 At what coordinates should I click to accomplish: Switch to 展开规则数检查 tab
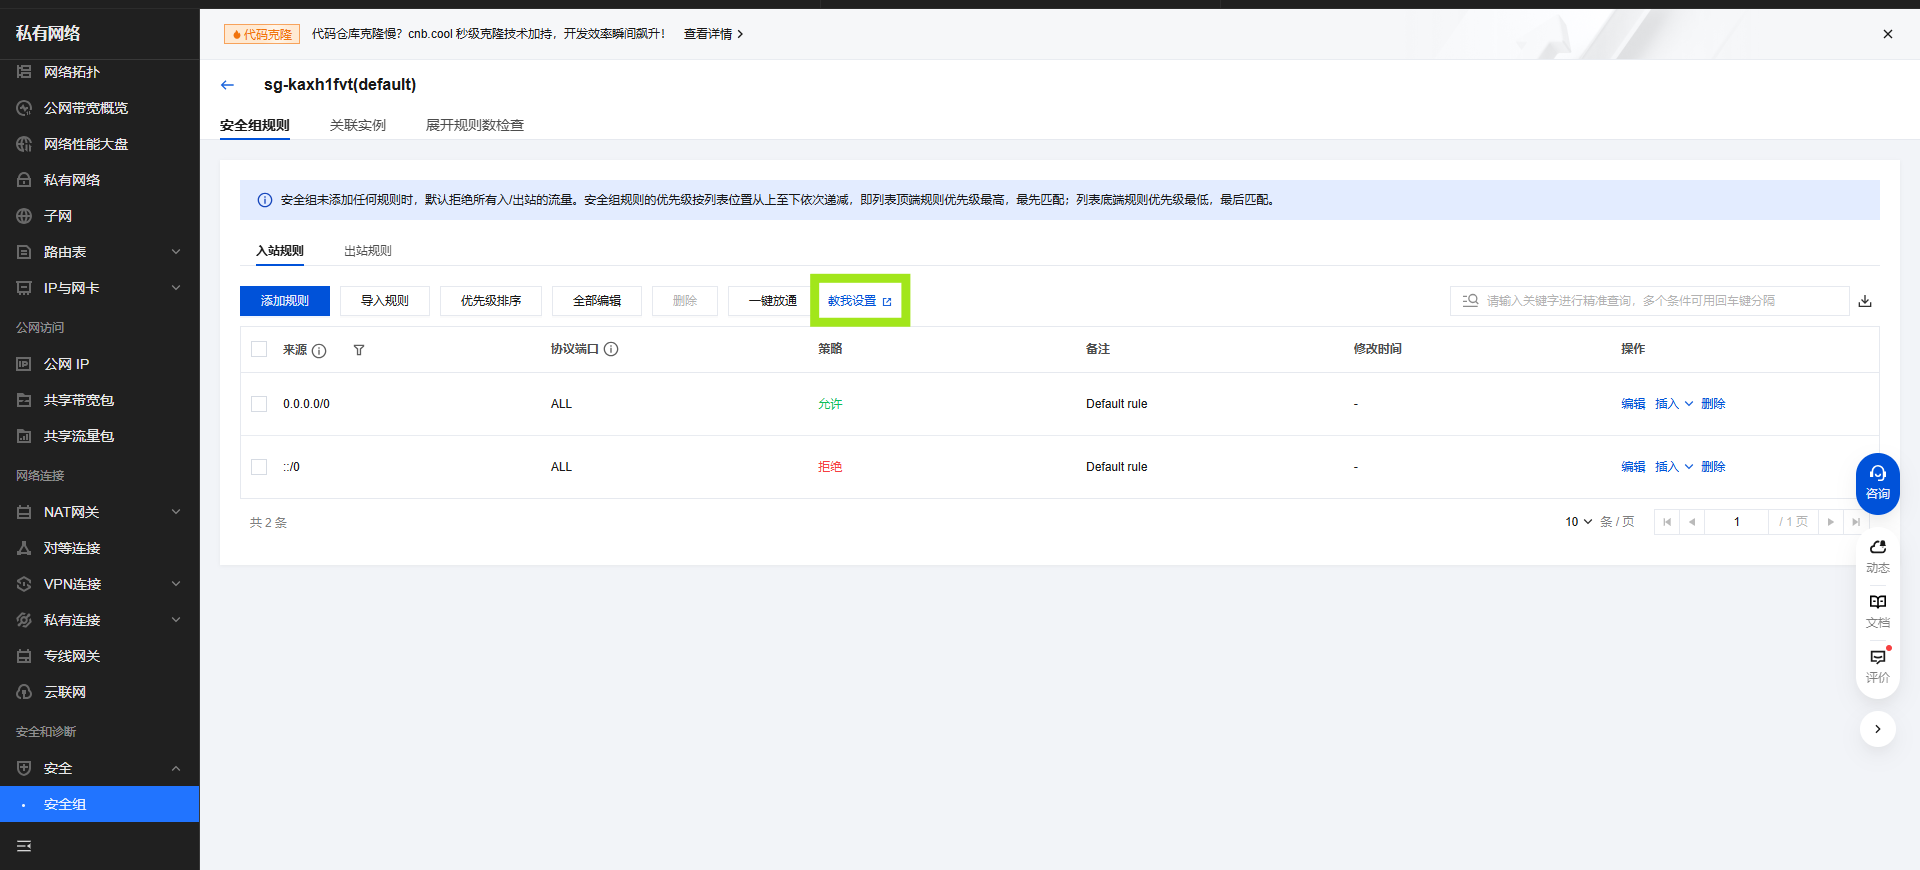[x=475, y=125]
